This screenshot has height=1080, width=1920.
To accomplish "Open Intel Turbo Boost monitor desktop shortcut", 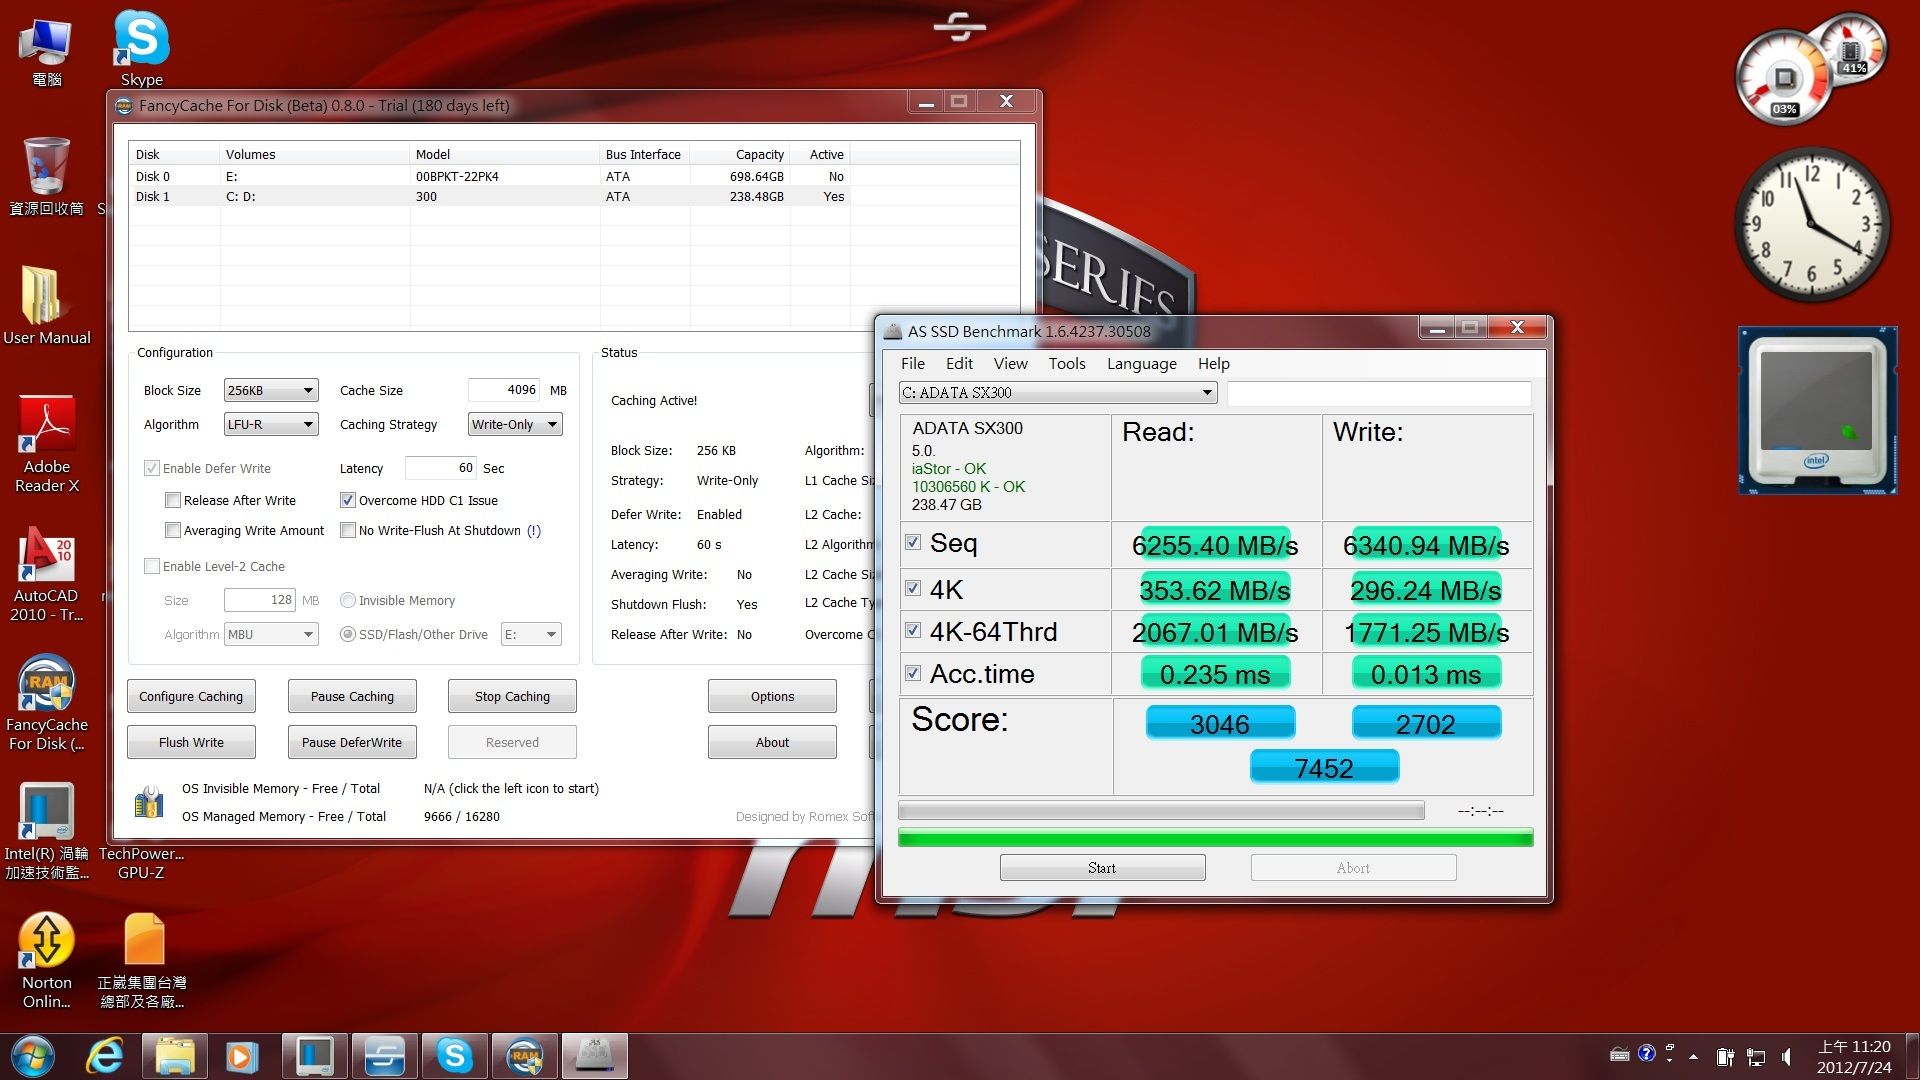I will (x=46, y=831).
